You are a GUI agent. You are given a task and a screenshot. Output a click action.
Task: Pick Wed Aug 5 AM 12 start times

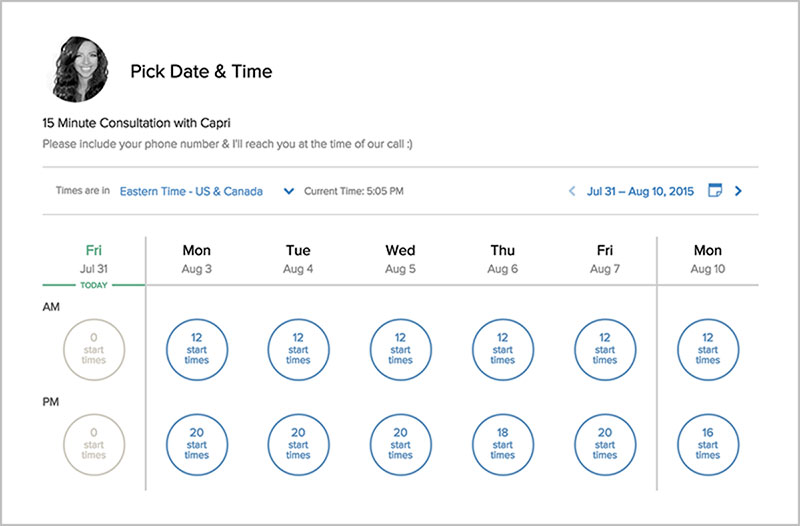[x=401, y=349]
